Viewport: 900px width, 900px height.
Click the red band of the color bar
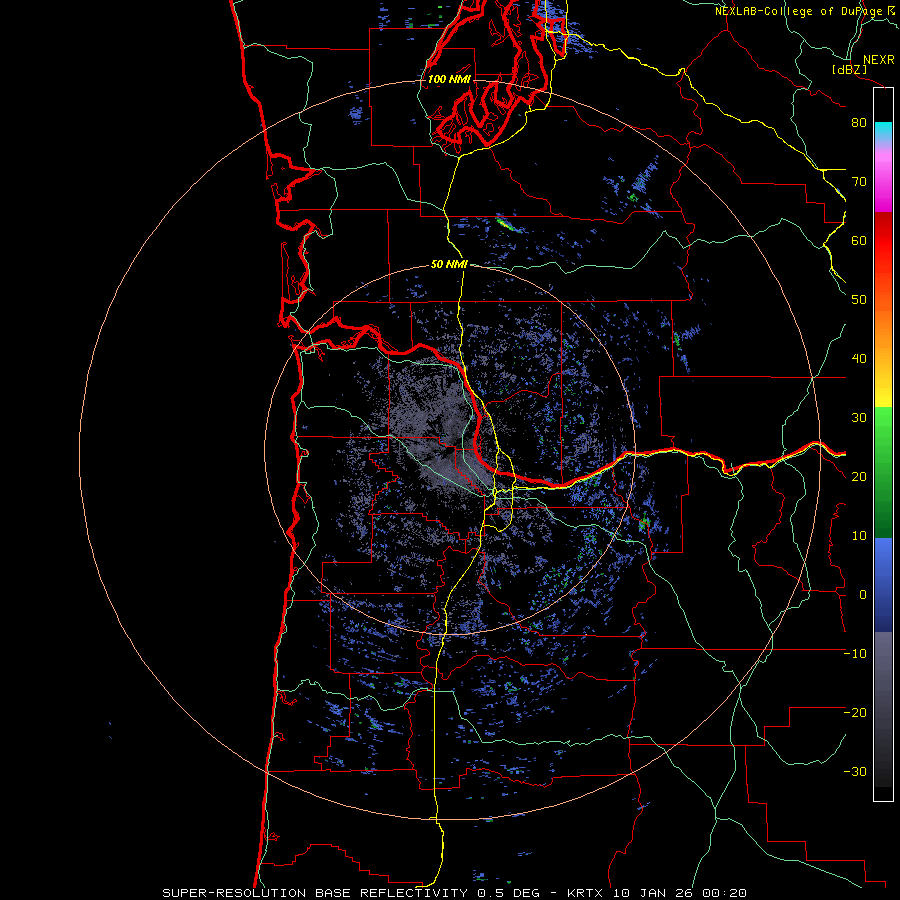[x=883, y=241]
